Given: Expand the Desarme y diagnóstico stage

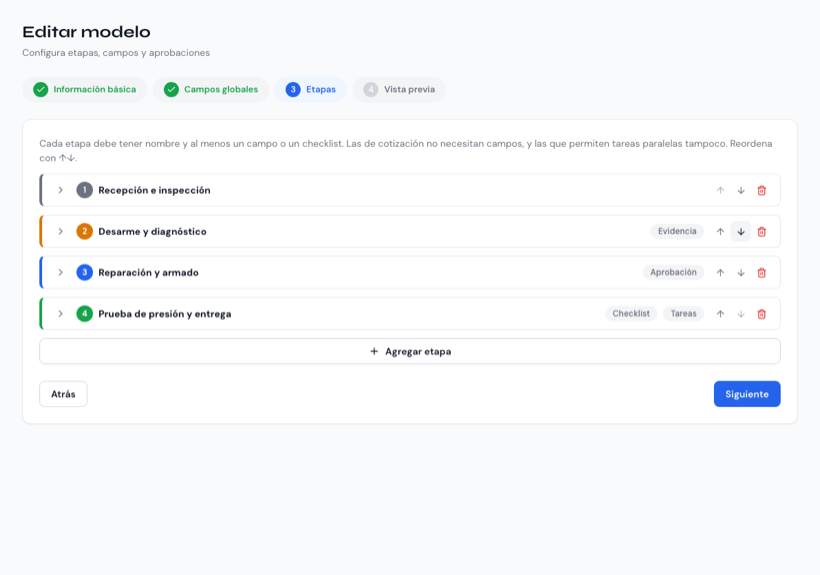Looking at the screenshot, I should pyautogui.click(x=61, y=231).
